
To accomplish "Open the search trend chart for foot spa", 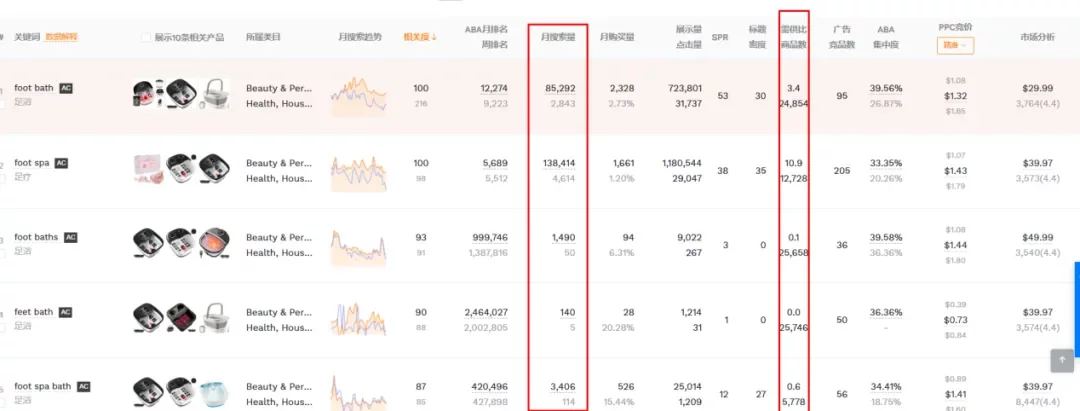I will 359,171.
